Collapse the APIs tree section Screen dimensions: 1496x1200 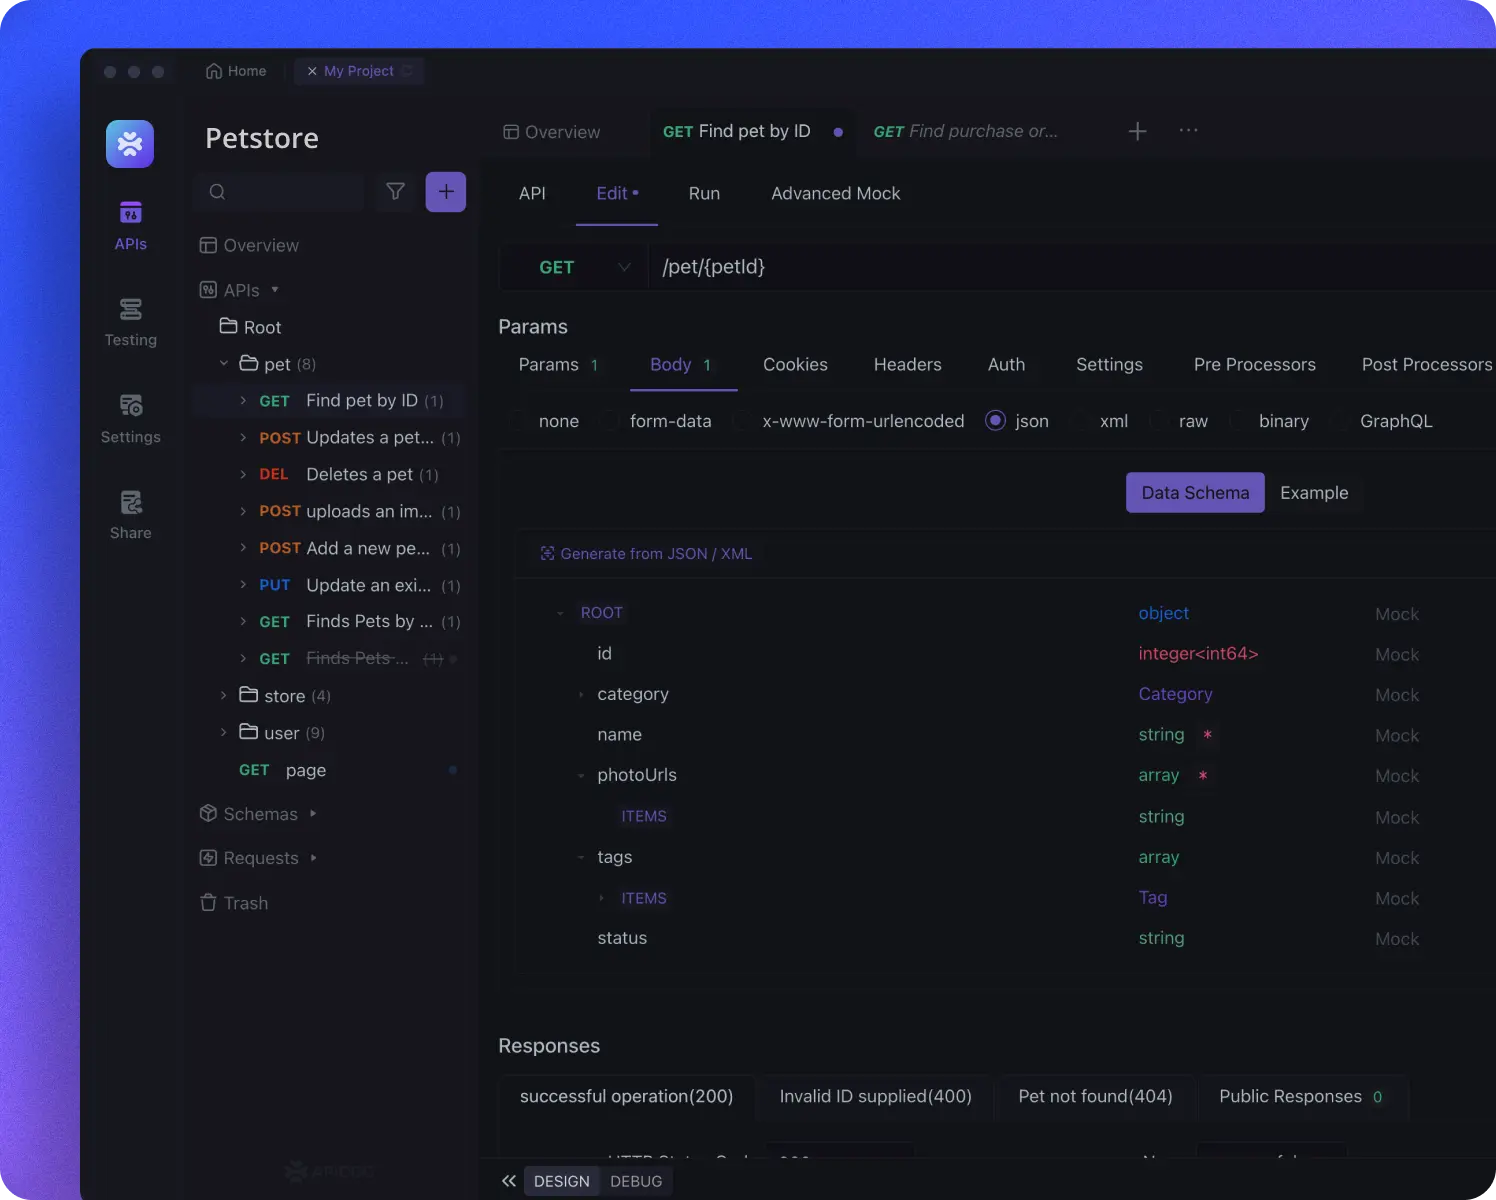tap(275, 290)
